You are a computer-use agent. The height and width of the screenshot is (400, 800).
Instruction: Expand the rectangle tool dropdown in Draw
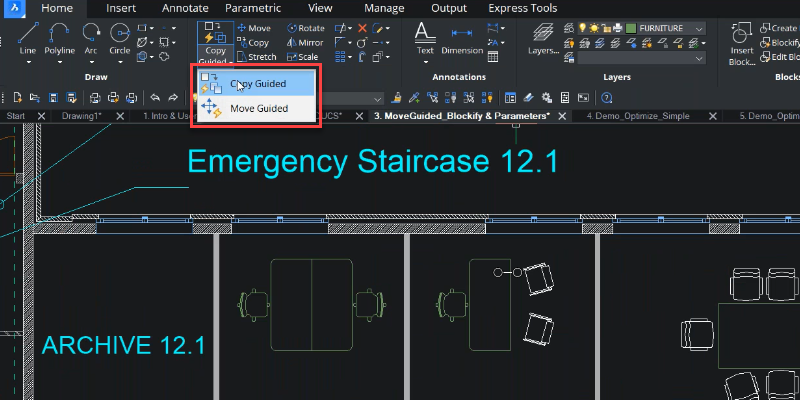pos(152,29)
